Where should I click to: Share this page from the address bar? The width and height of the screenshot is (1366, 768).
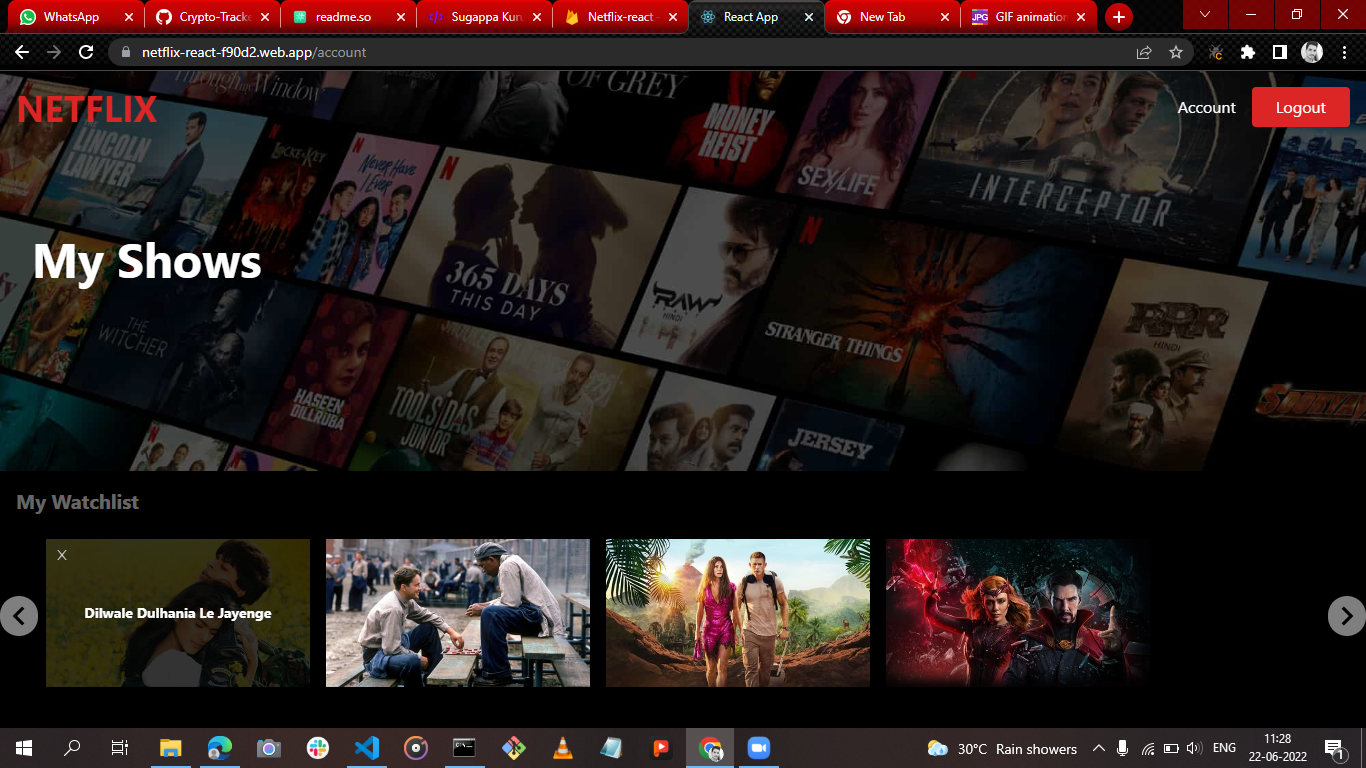[1144, 52]
